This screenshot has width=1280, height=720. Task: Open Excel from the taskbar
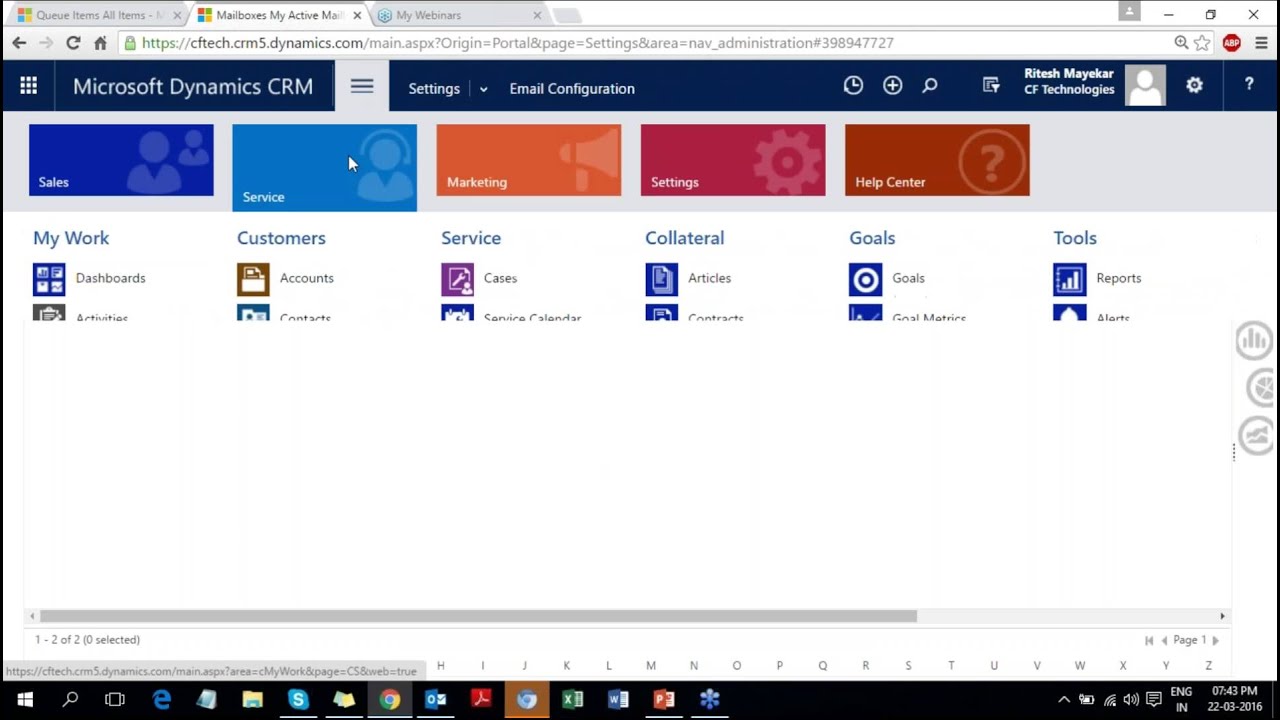pyautogui.click(x=572, y=699)
